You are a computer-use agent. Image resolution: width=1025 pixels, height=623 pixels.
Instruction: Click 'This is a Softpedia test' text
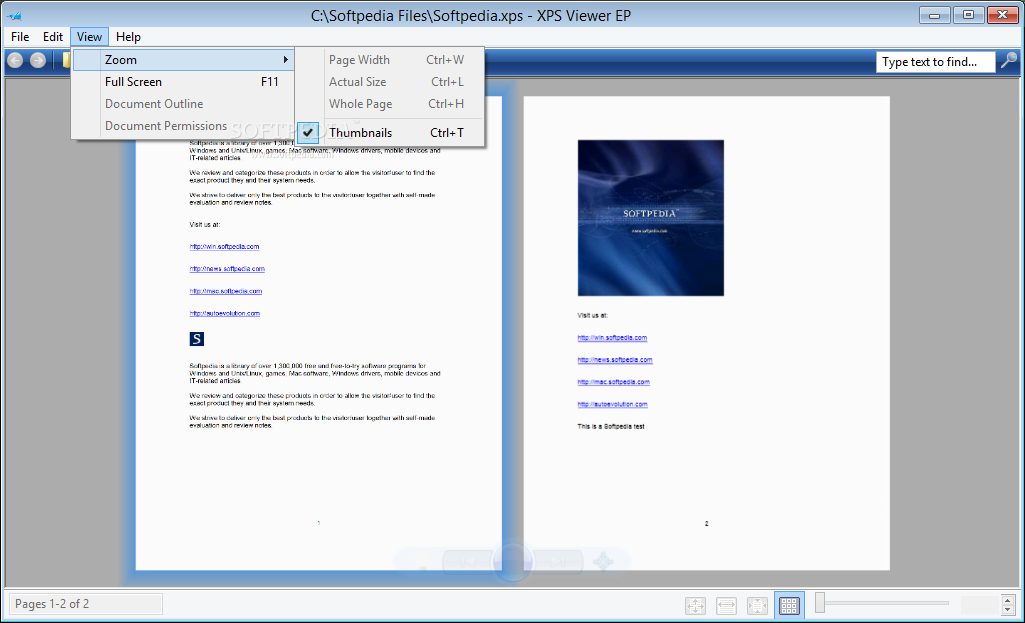click(x=611, y=426)
